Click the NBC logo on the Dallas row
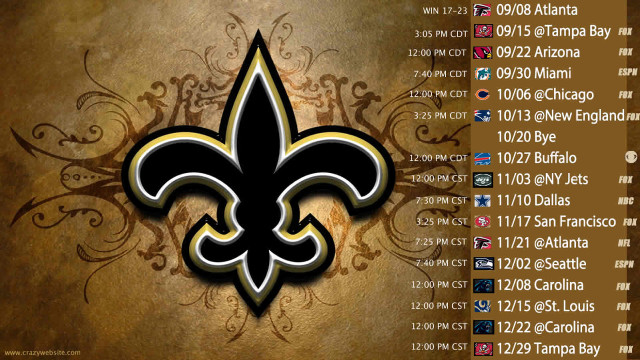 pyautogui.click(x=625, y=201)
